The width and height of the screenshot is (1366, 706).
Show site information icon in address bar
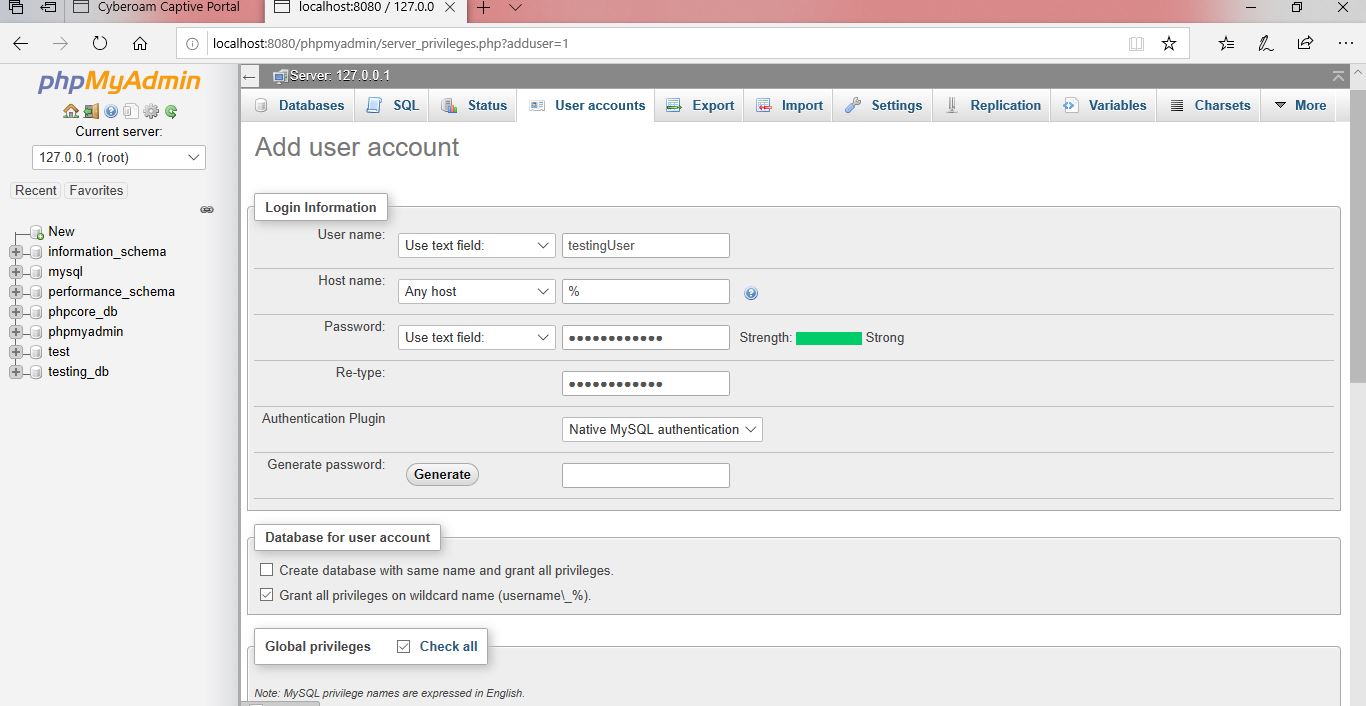tap(193, 44)
